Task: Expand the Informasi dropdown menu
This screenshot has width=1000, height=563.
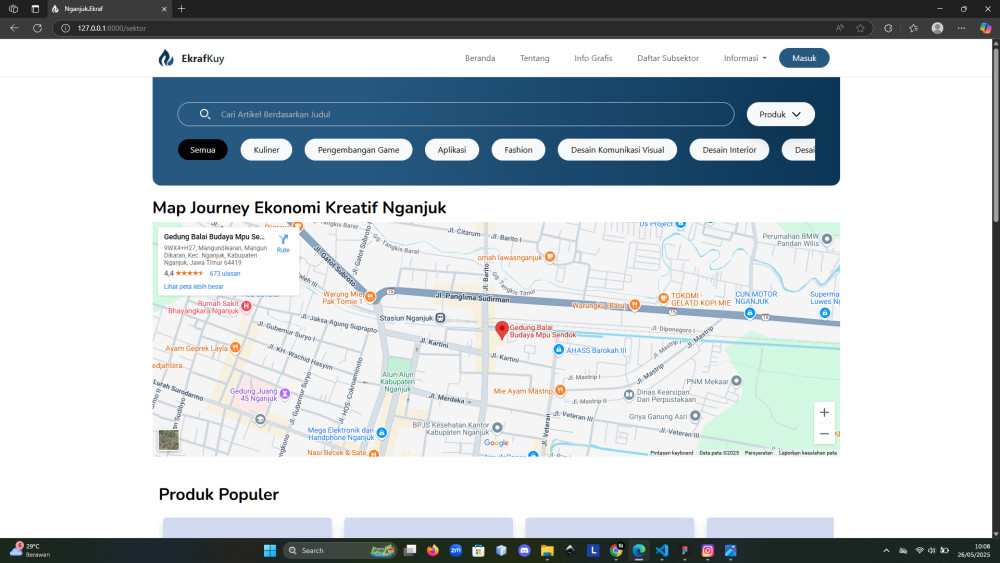Action: tap(745, 58)
